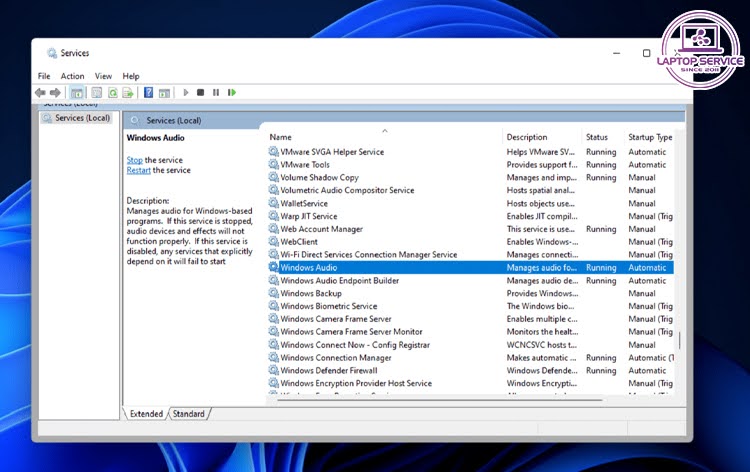
Task: Open the View menu
Action: [x=103, y=76]
